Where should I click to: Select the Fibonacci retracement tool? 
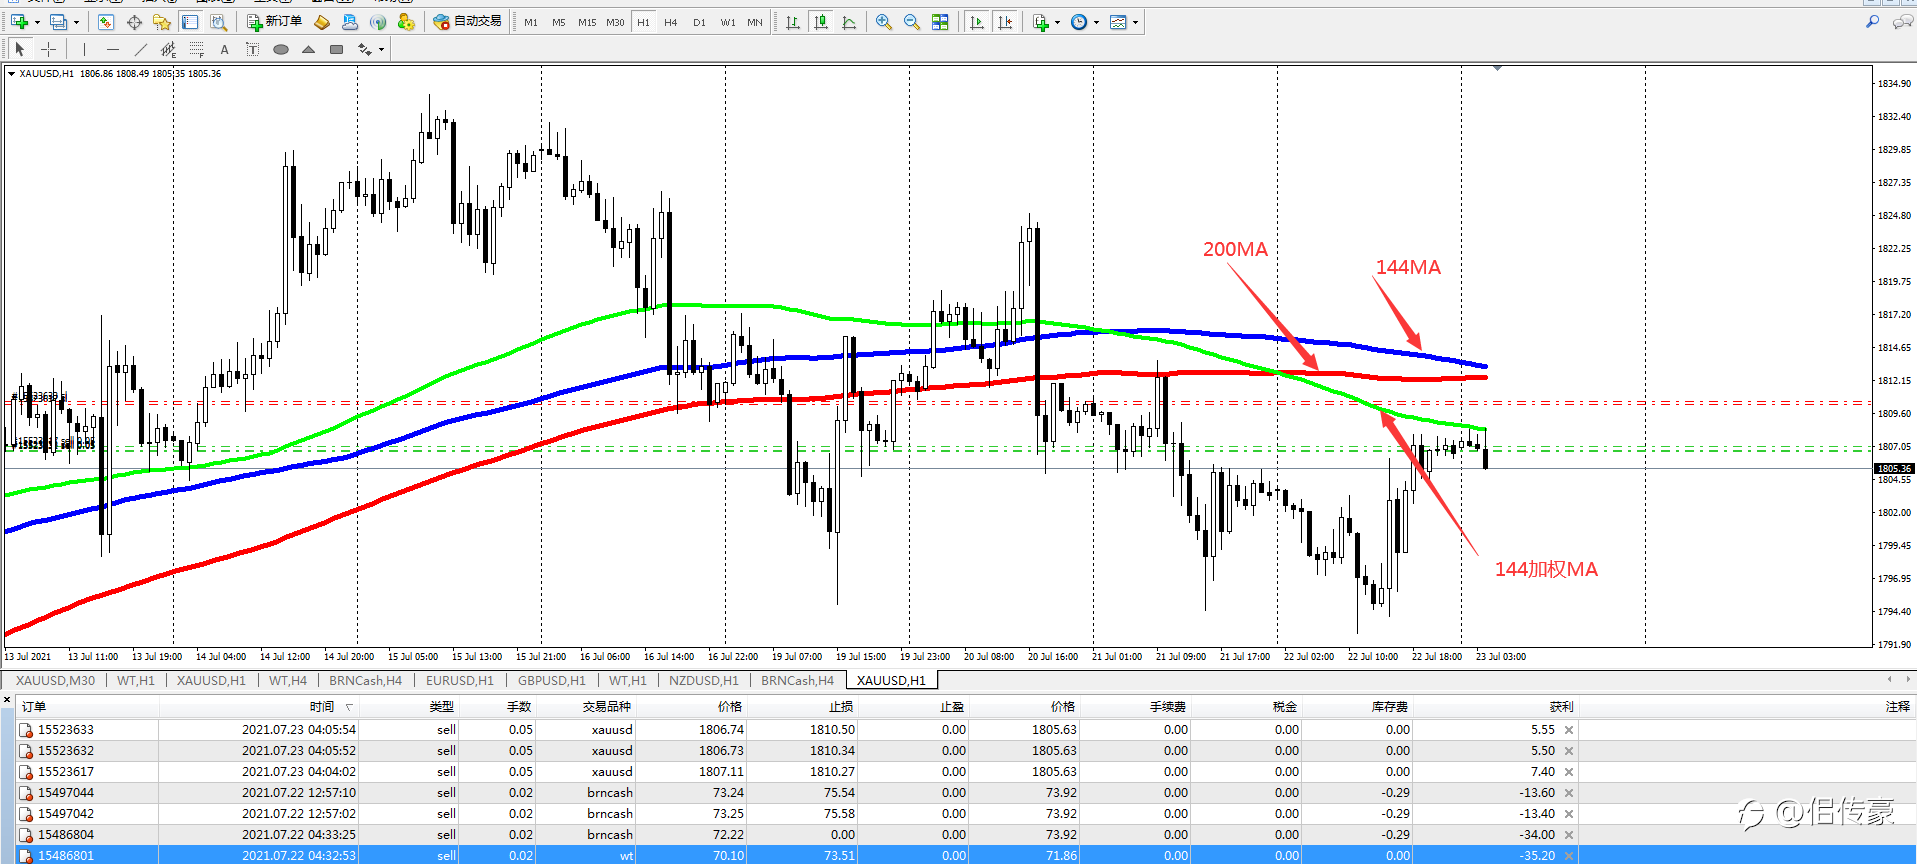pos(196,49)
